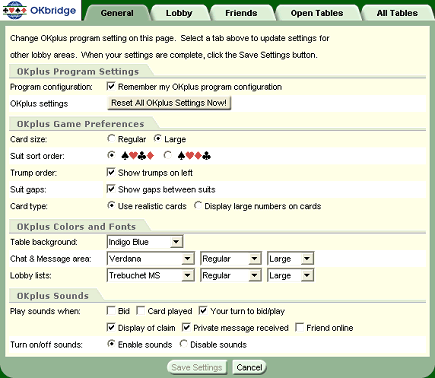
Task: Enable Friend online sound checkbox
Action: click(300, 327)
